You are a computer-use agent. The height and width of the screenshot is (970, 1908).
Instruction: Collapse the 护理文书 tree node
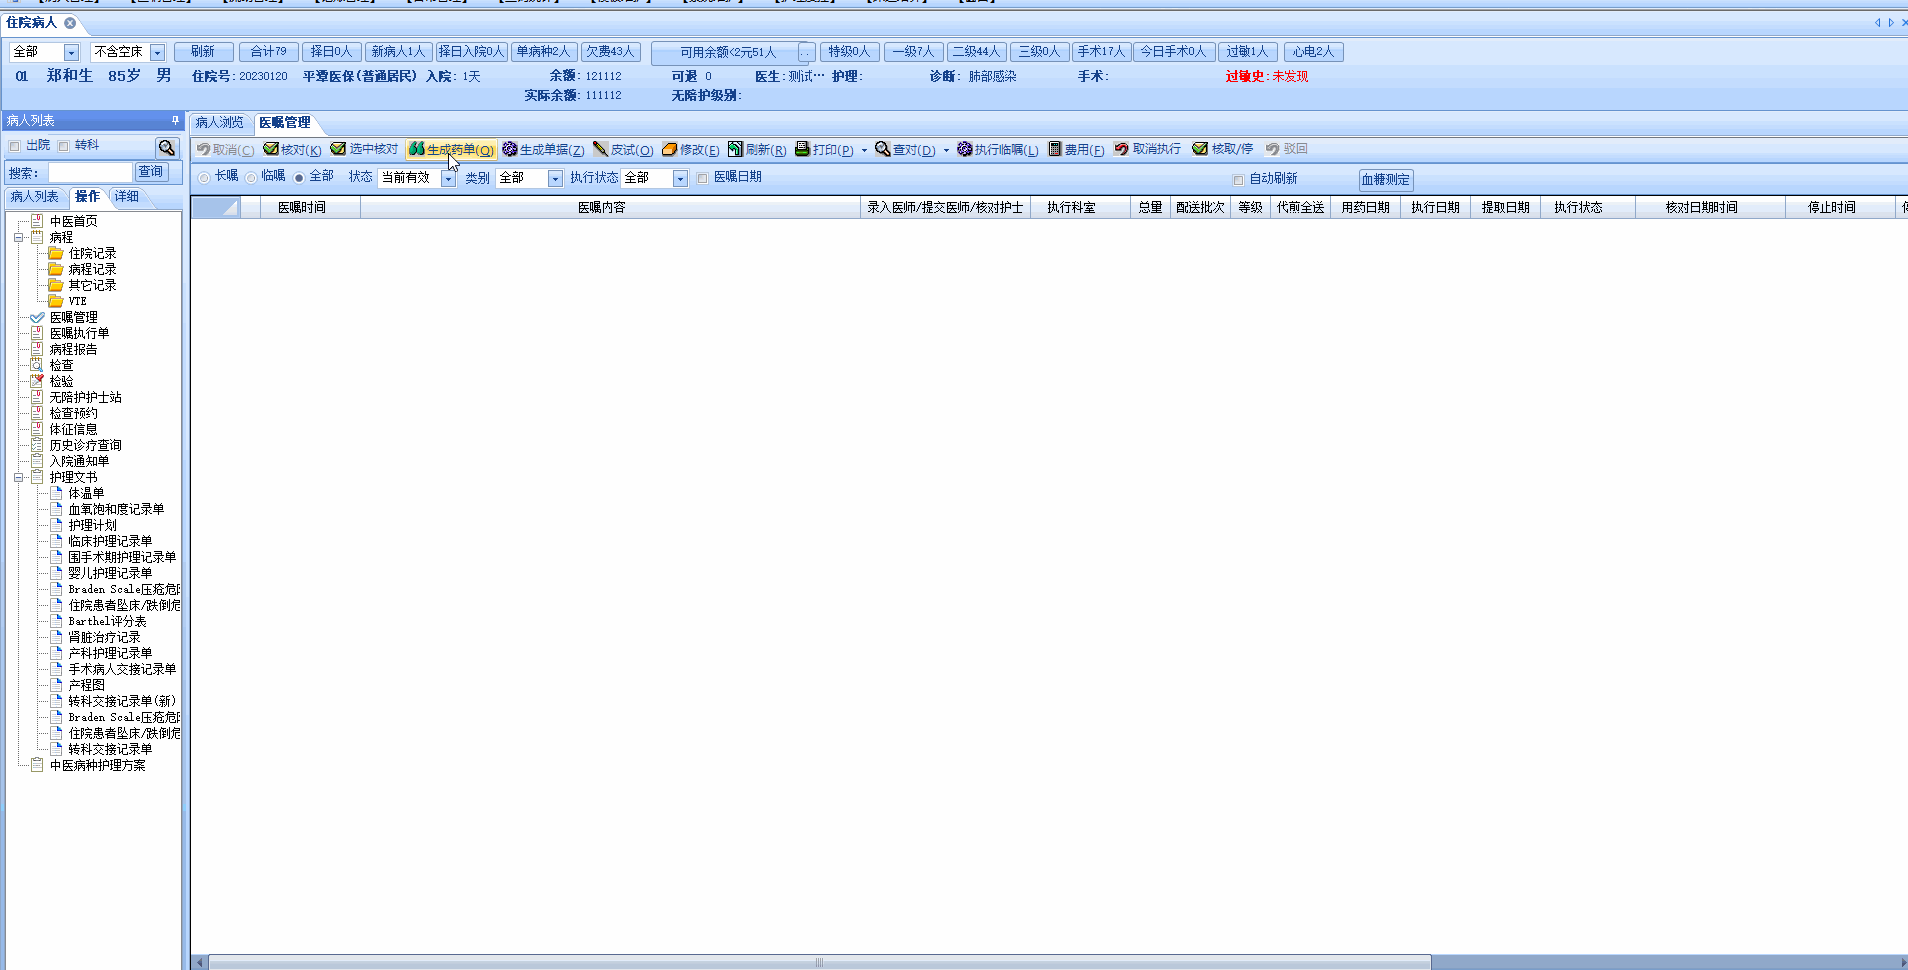(x=19, y=477)
